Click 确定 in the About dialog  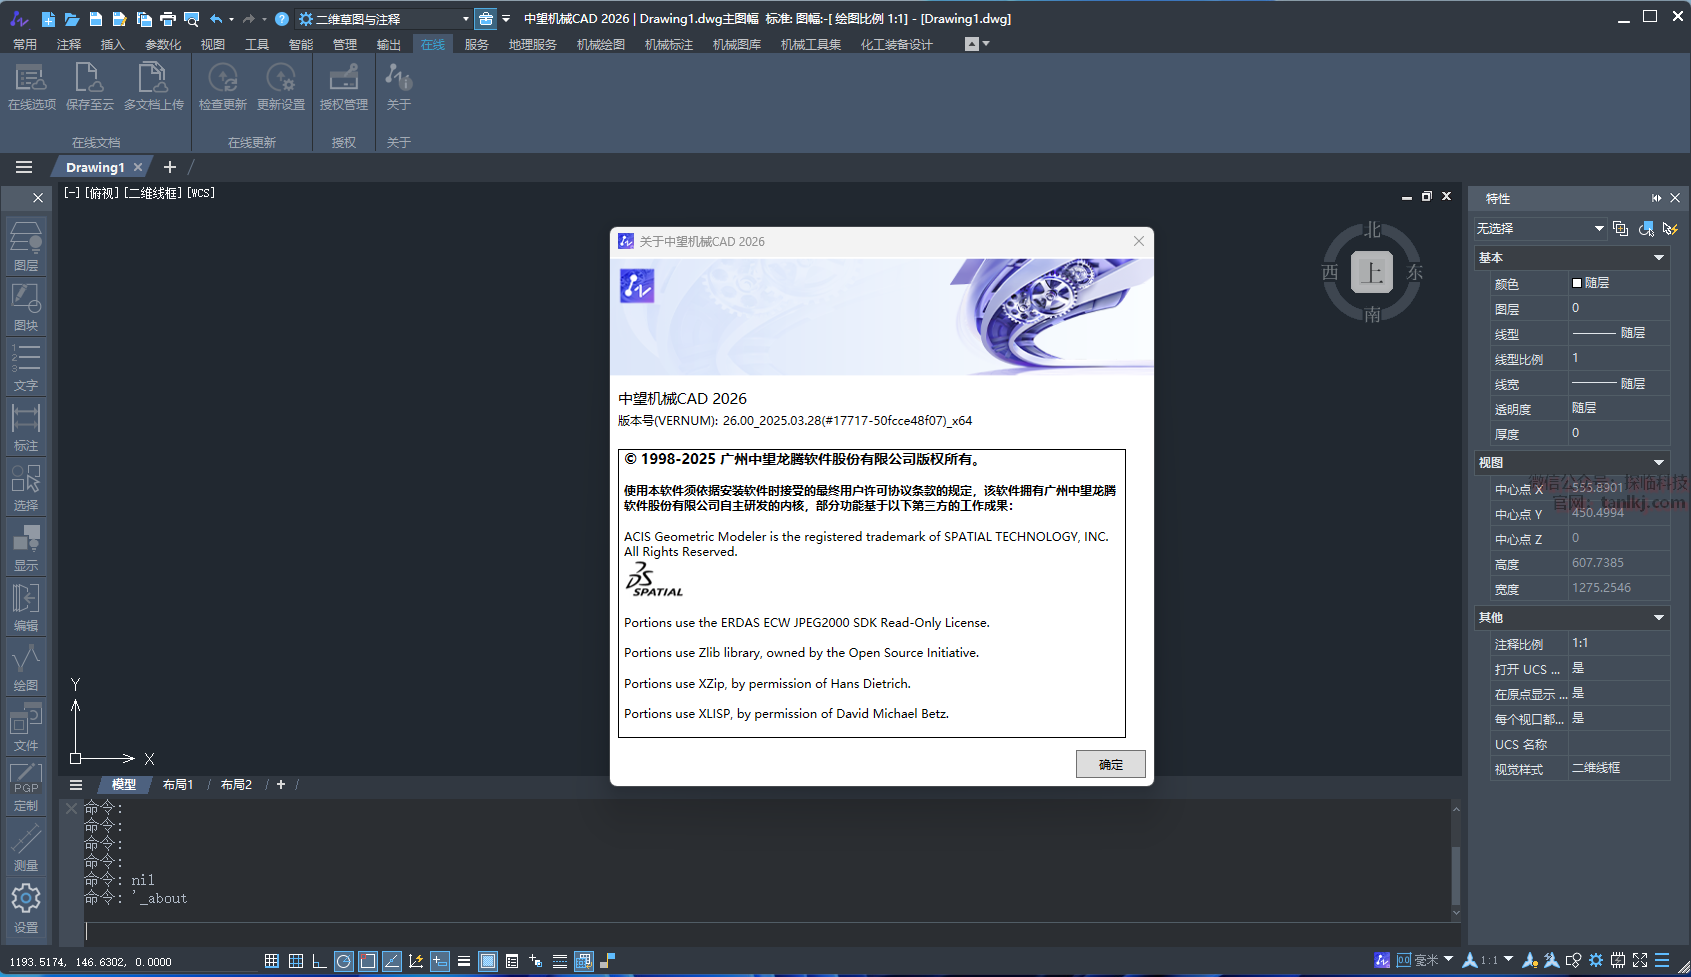(1111, 764)
